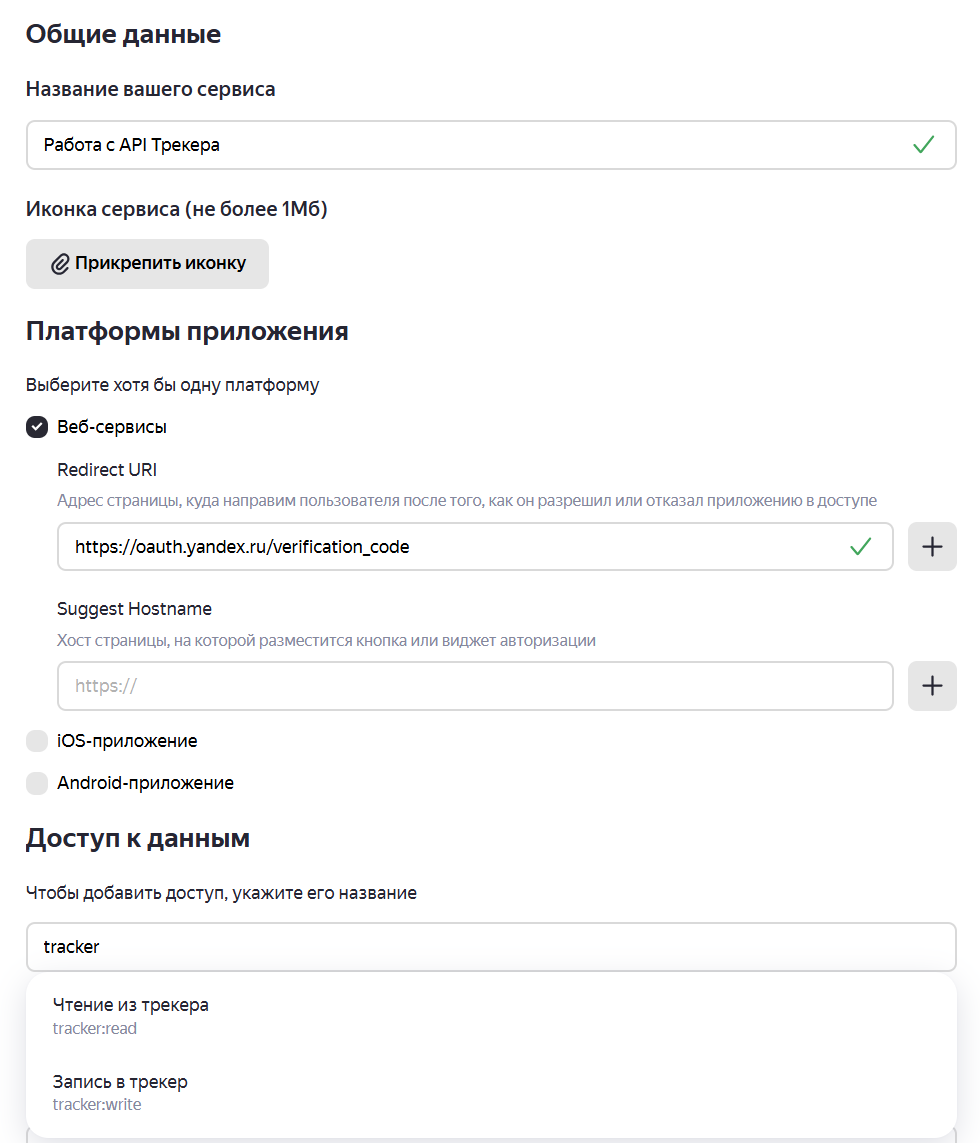Click the plus icon beside Redirect URI
The height and width of the screenshot is (1143, 980).
(932, 547)
